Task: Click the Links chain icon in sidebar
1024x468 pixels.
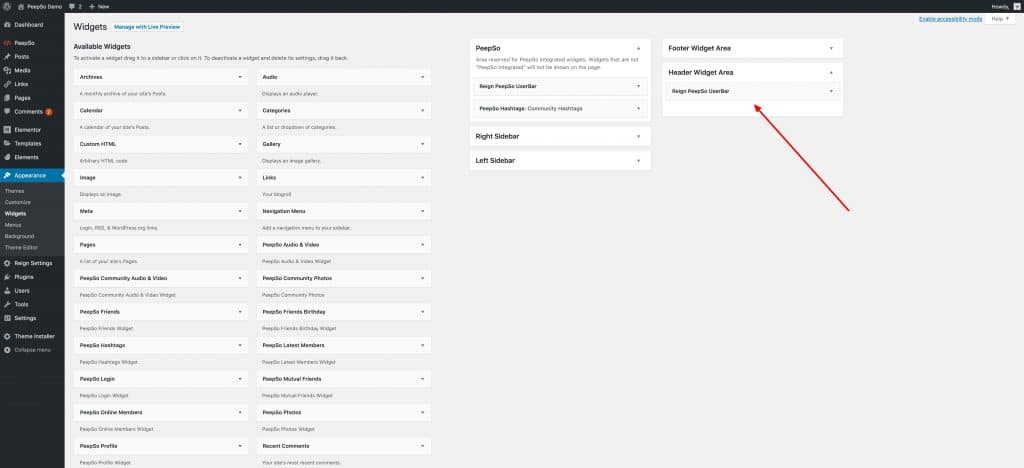Action: [7, 84]
